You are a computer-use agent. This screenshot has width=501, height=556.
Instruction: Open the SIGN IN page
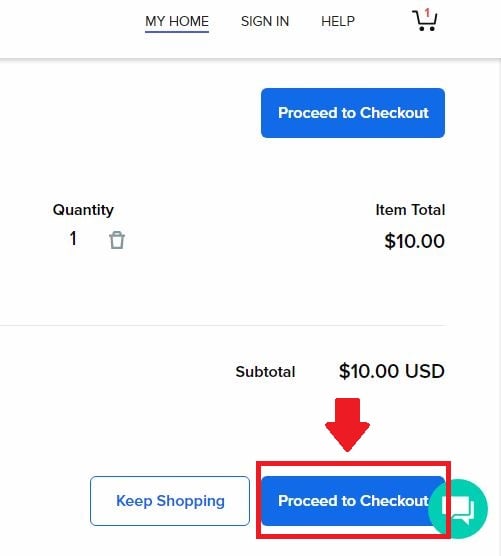pos(265,21)
